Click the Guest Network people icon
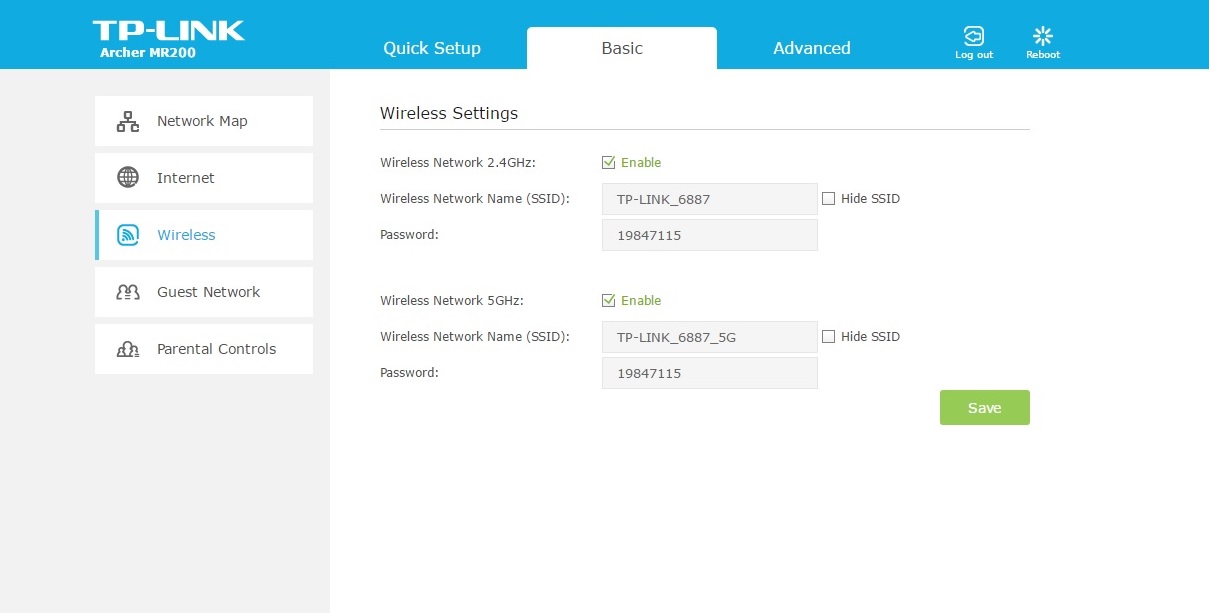 tap(128, 292)
